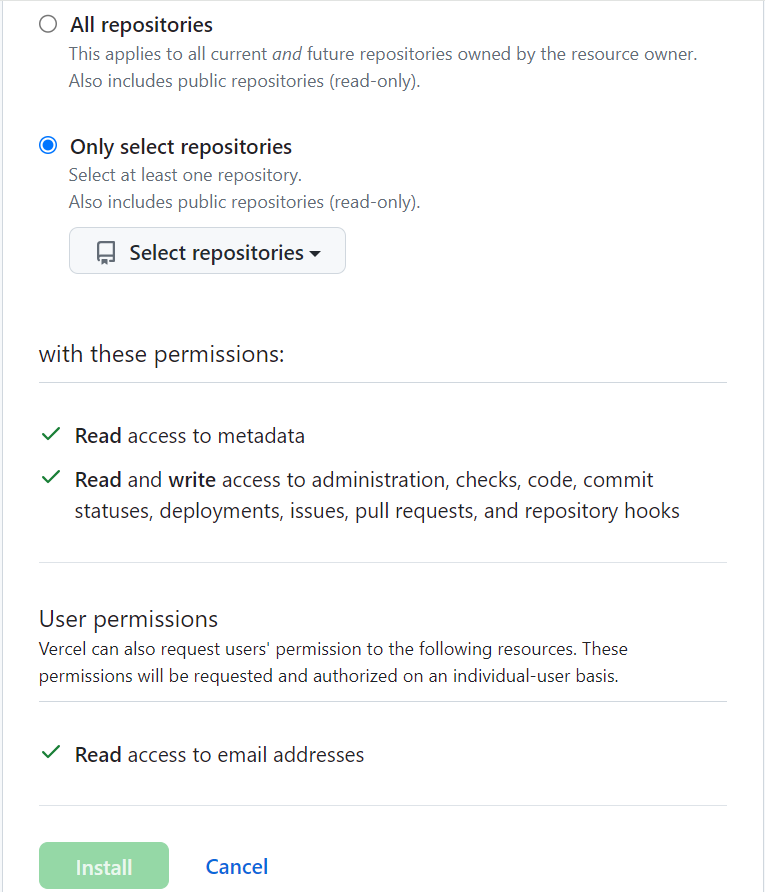Click the "Read access to metadata" text
Viewport: 765px width, 892px height.
(190, 436)
